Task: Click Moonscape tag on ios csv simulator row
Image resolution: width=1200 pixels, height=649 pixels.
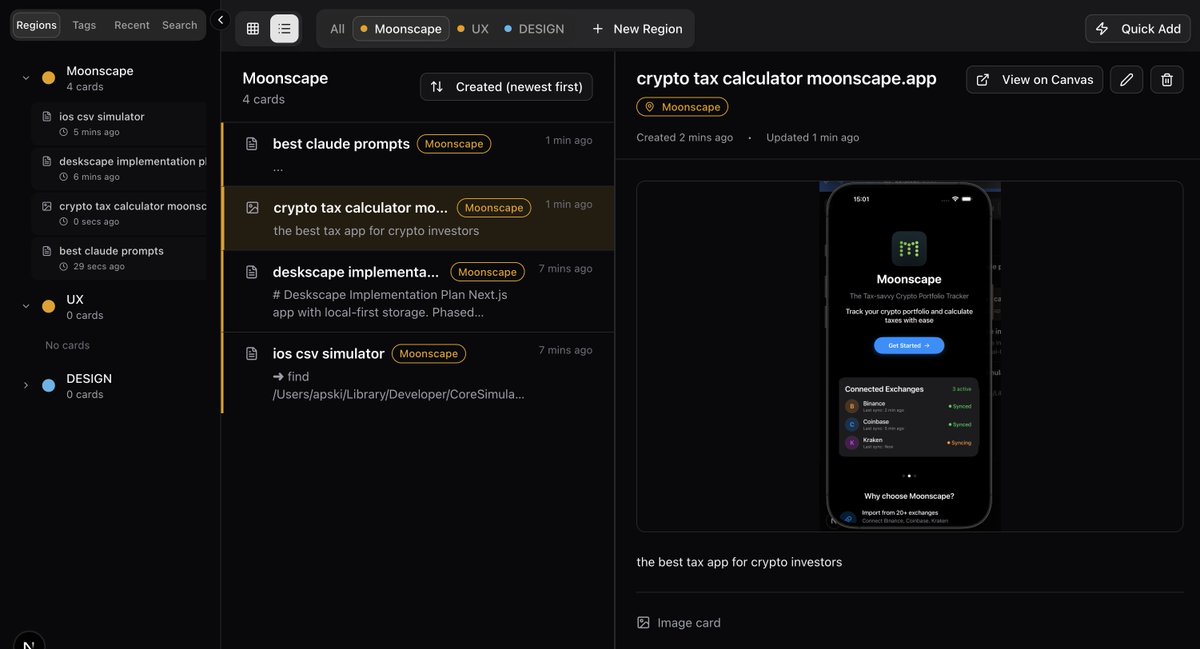Action: tap(429, 354)
